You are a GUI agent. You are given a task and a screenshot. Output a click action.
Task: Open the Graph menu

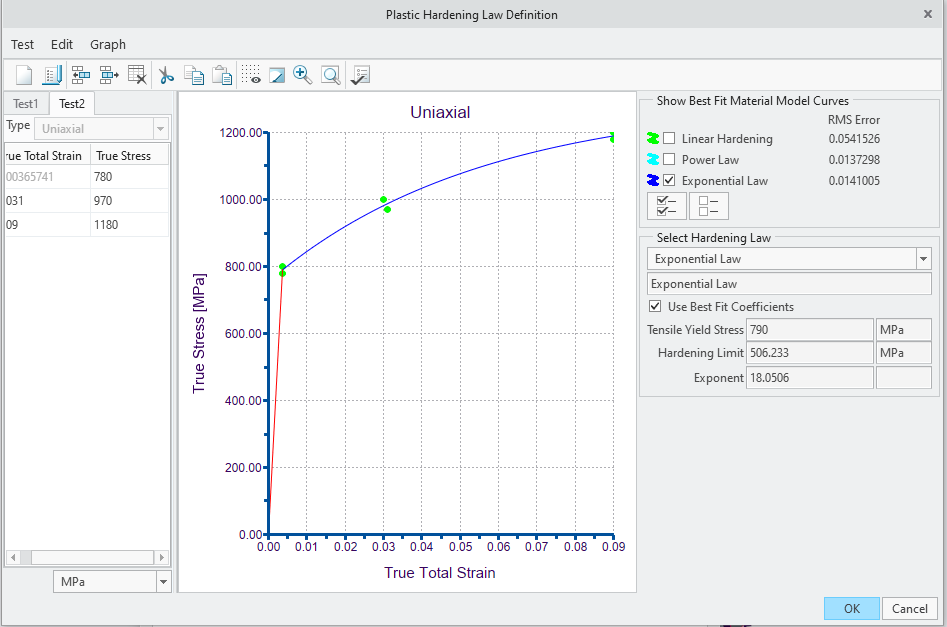[x=108, y=44]
